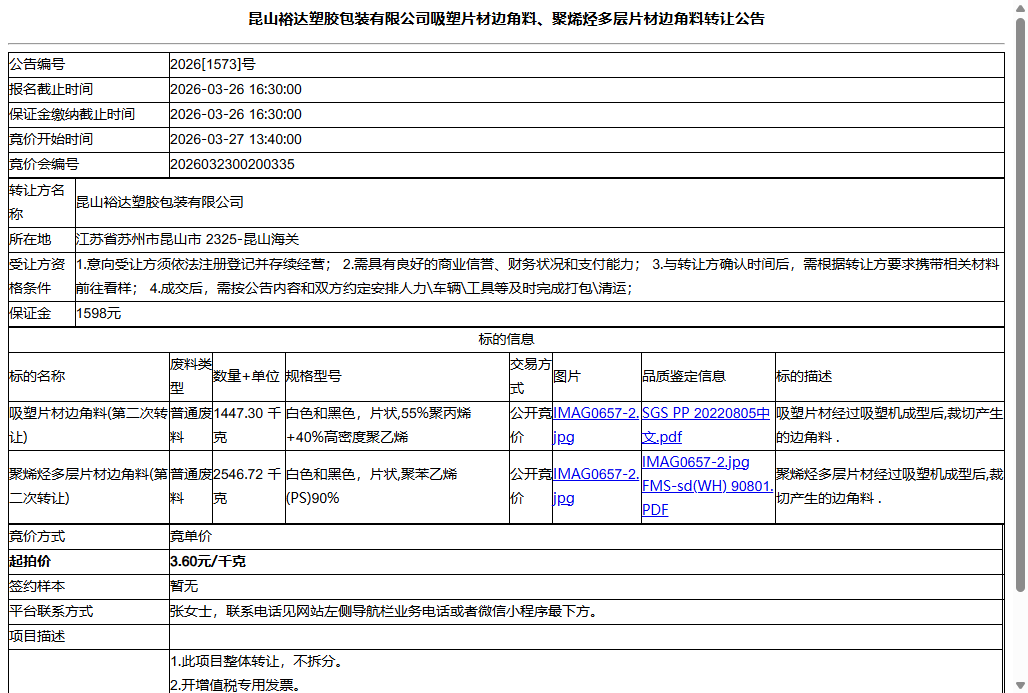Select the 公告编号 value 2026[1573]号

[213, 64]
